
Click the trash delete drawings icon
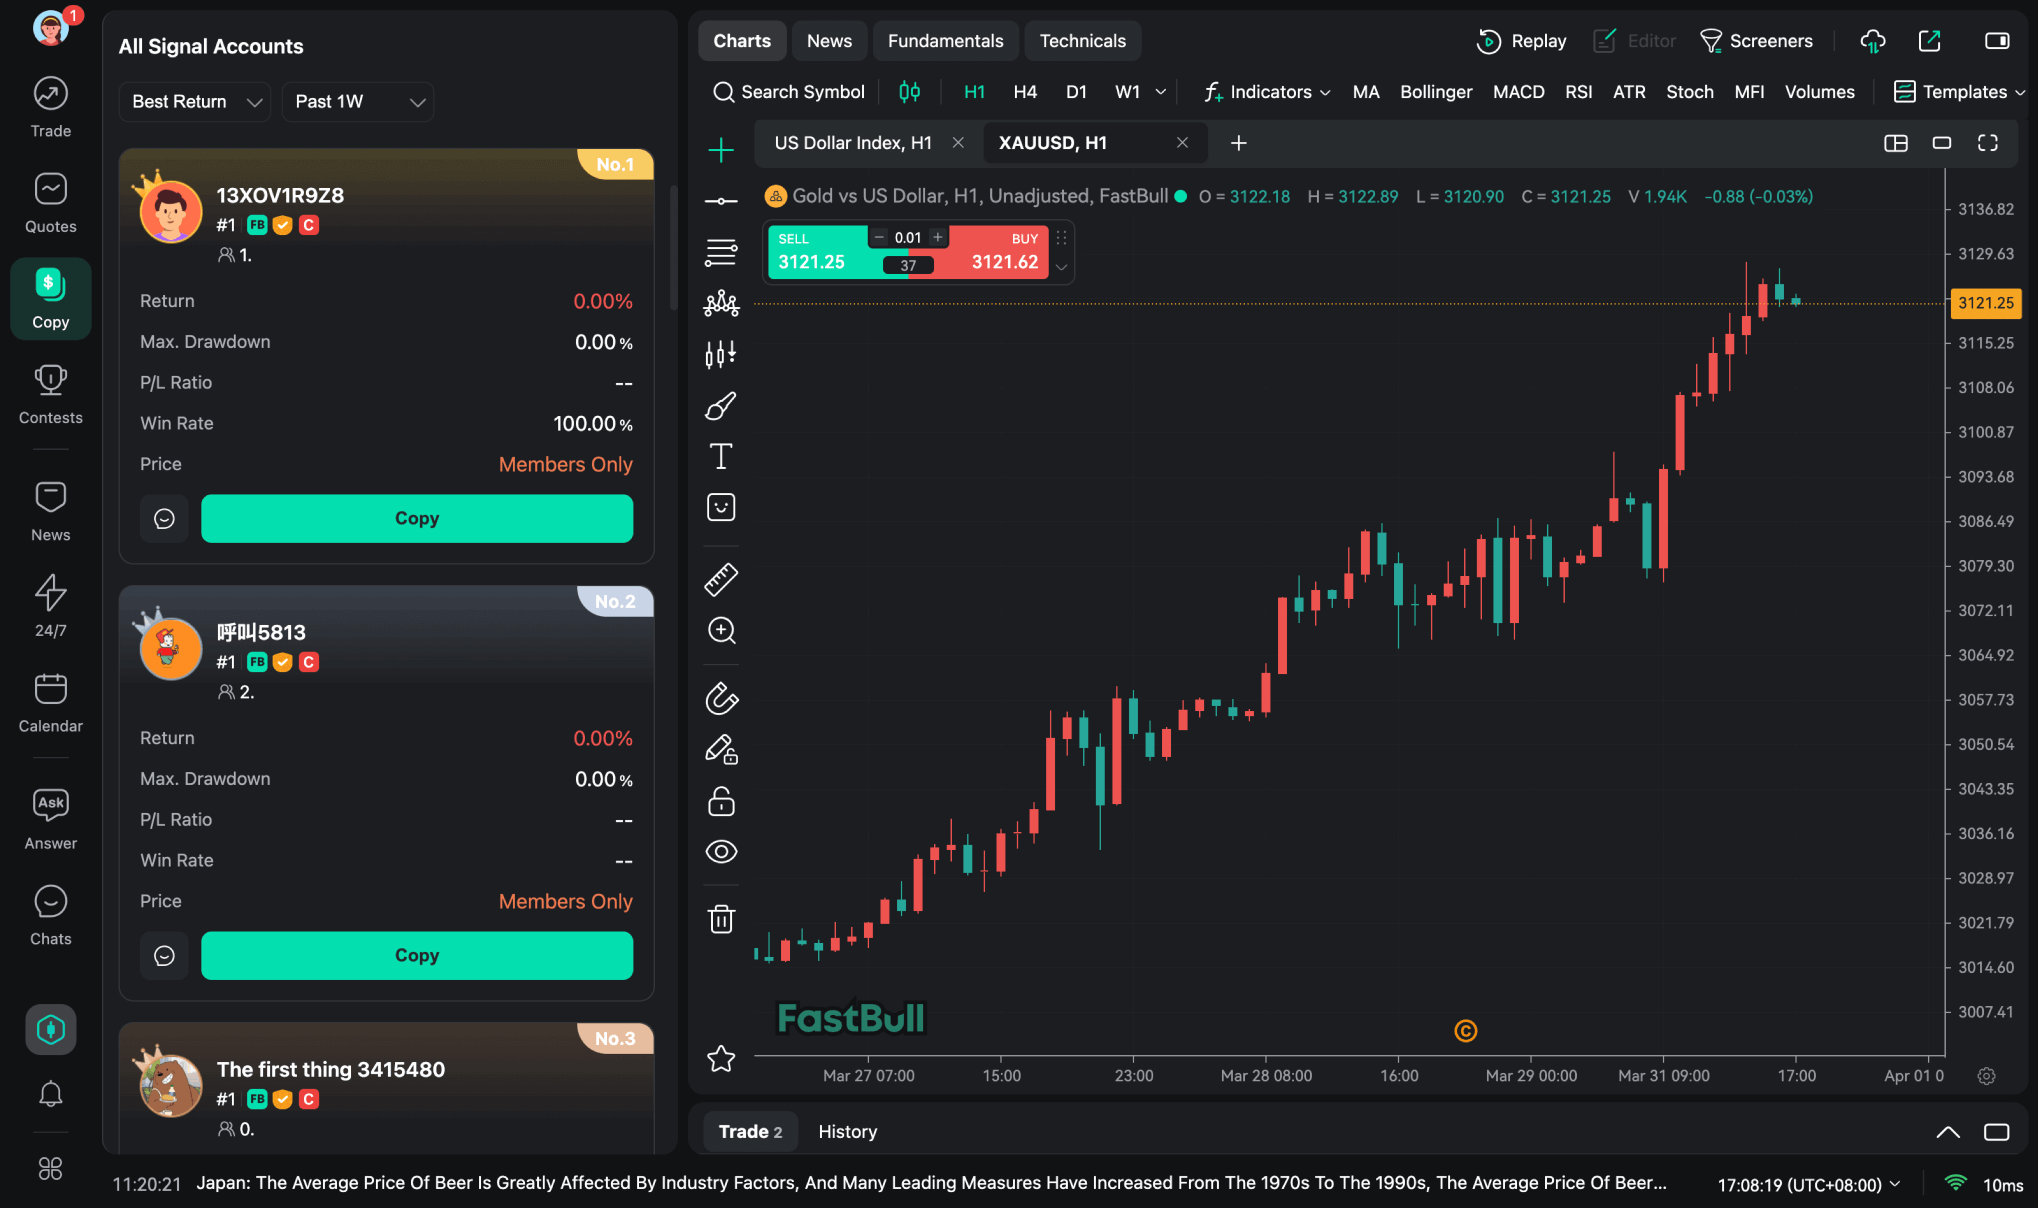pos(721,918)
